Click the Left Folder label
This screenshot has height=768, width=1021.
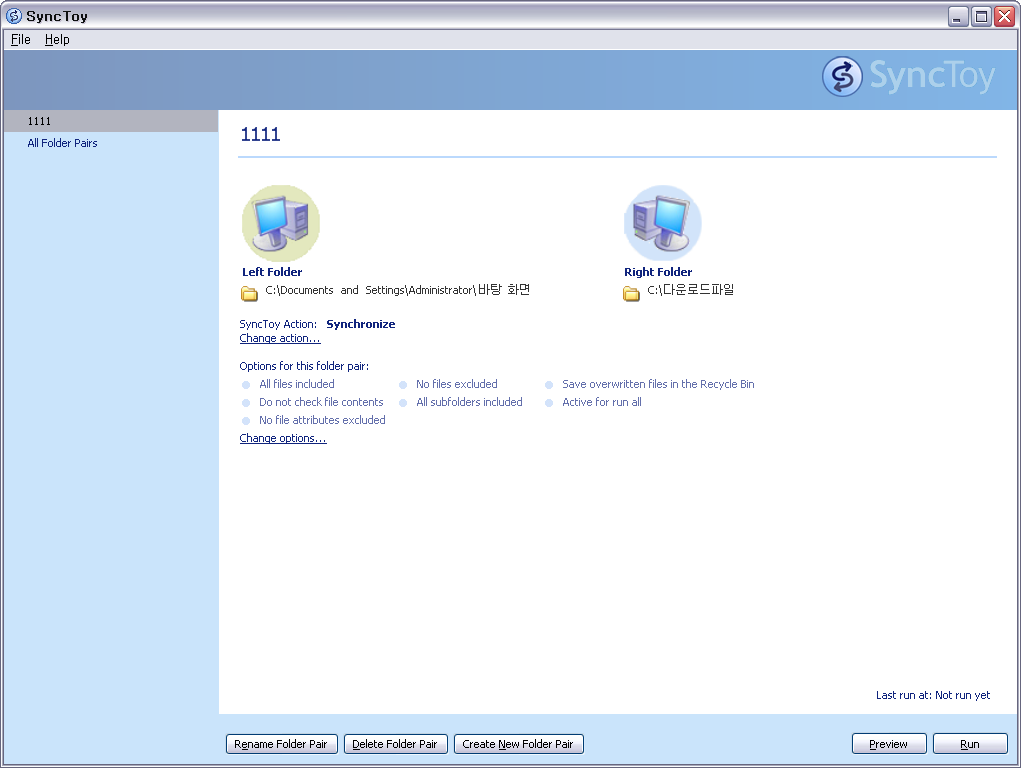pyautogui.click(x=272, y=272)
